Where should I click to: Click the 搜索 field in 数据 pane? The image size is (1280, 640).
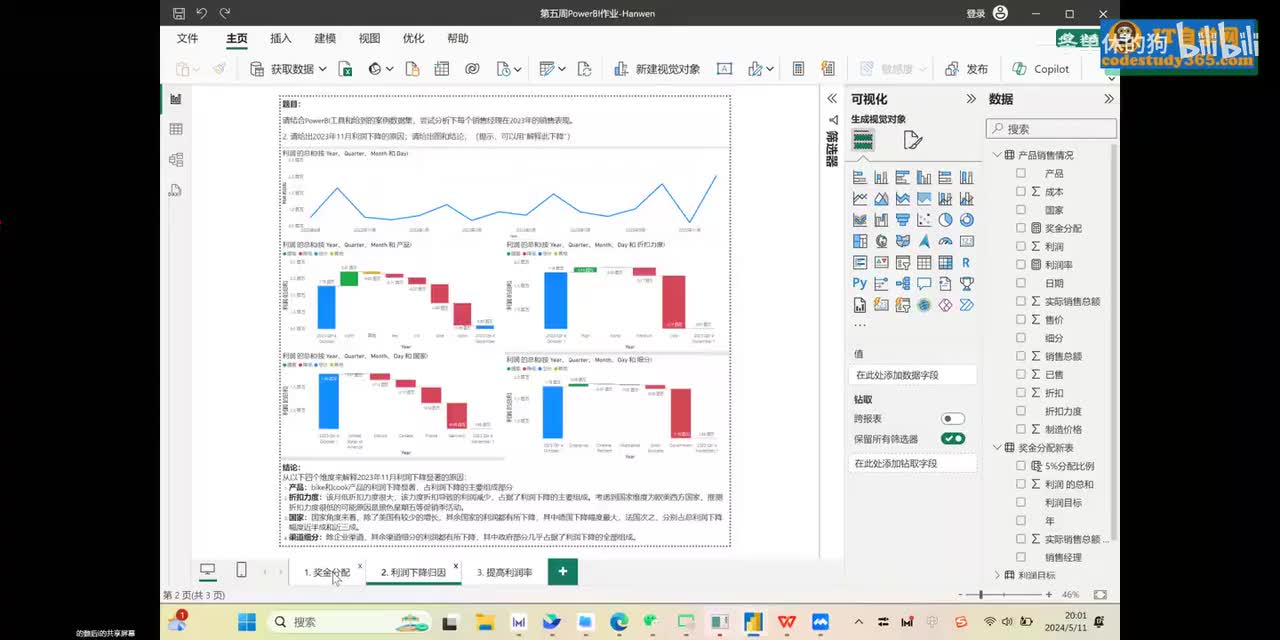point(1051,129)
